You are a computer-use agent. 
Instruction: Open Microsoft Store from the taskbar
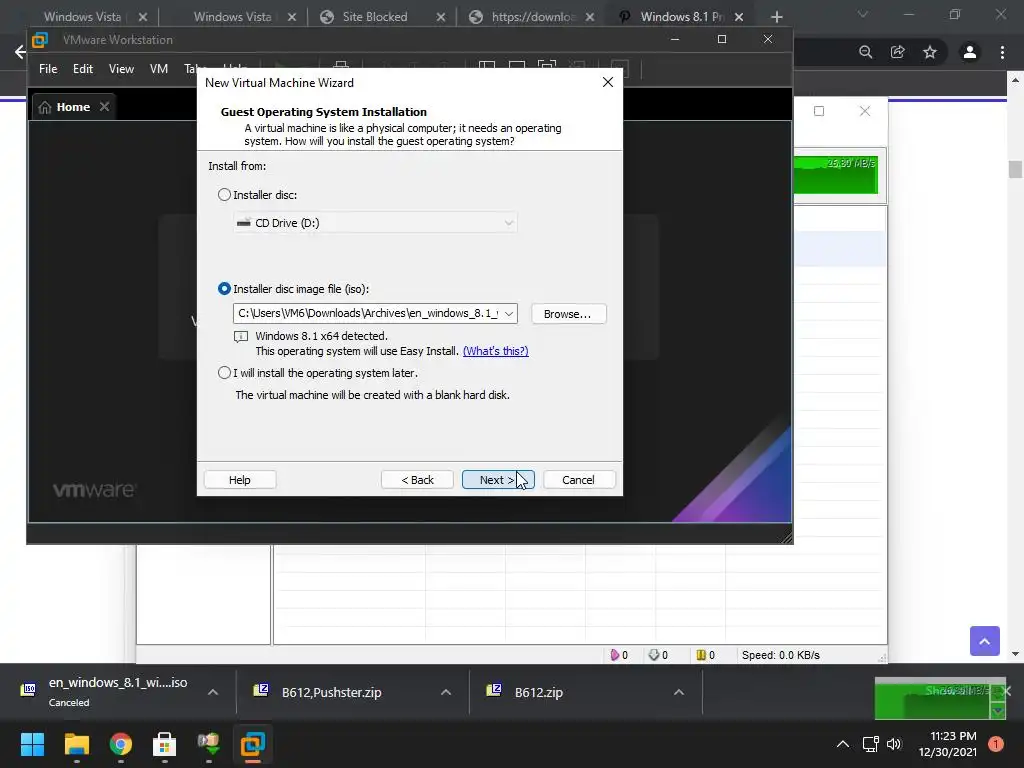[x=165, y=744]
